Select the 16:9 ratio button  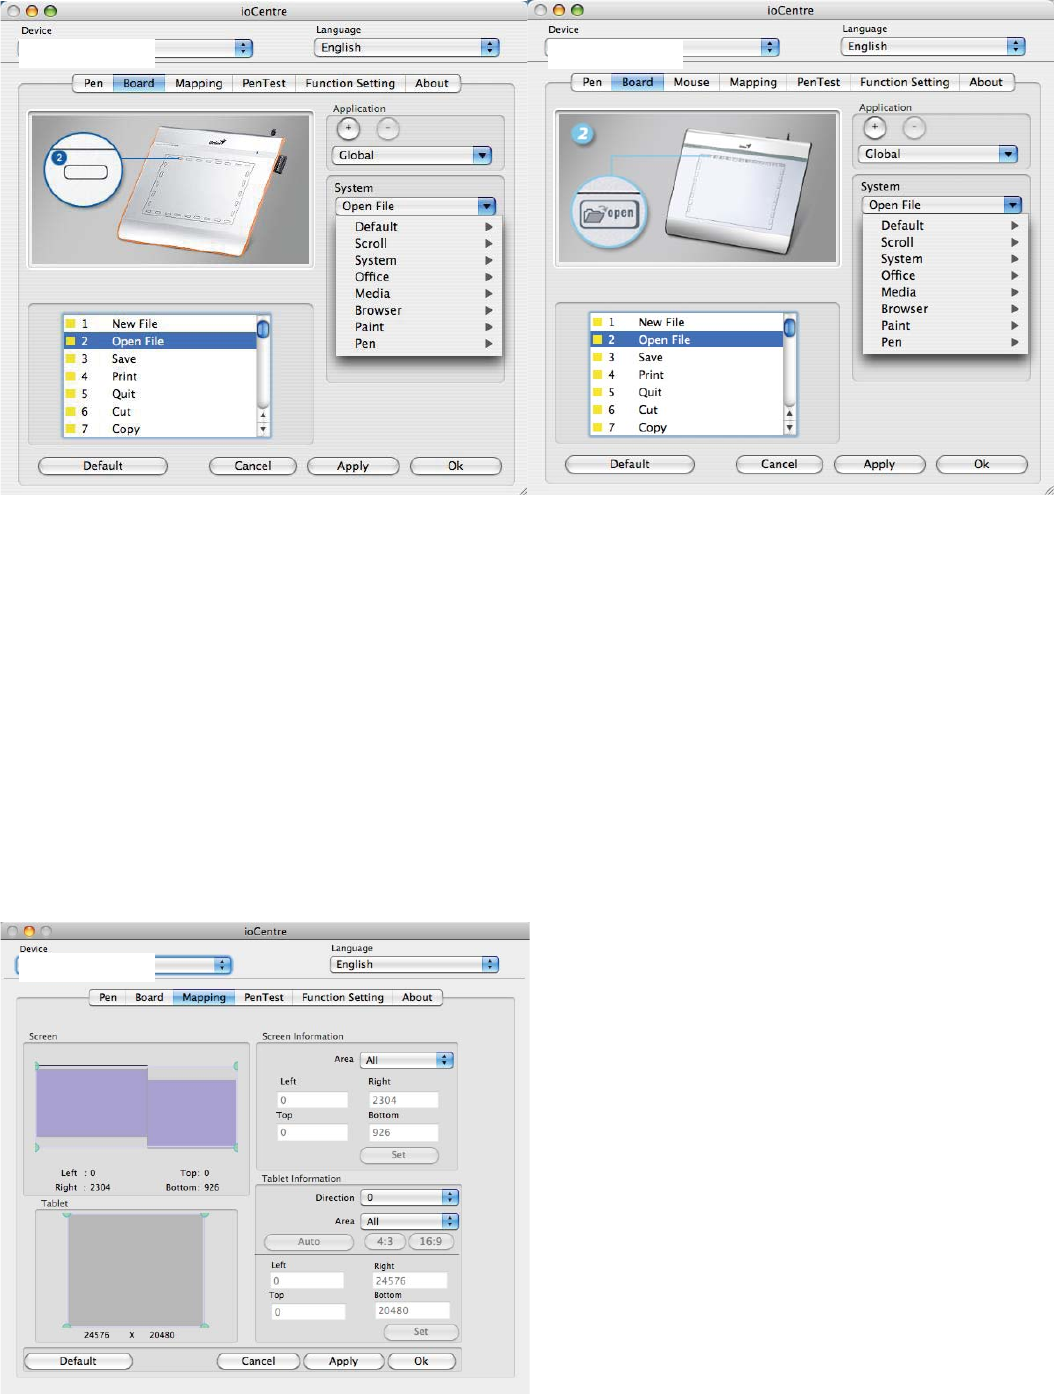click(x=431, y=1242)
